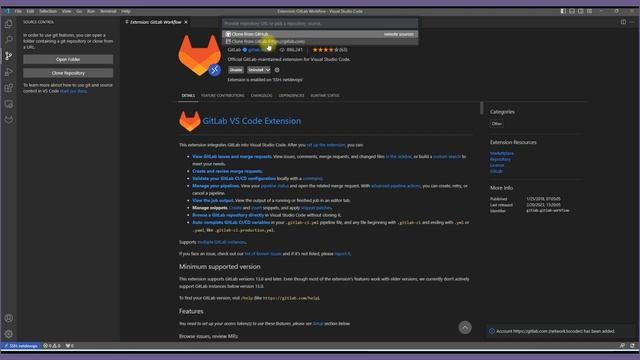The height and width of the screenshot is (360, 640).
Task: Switch to the Runtime Status tab
Action: pos(325,96)
